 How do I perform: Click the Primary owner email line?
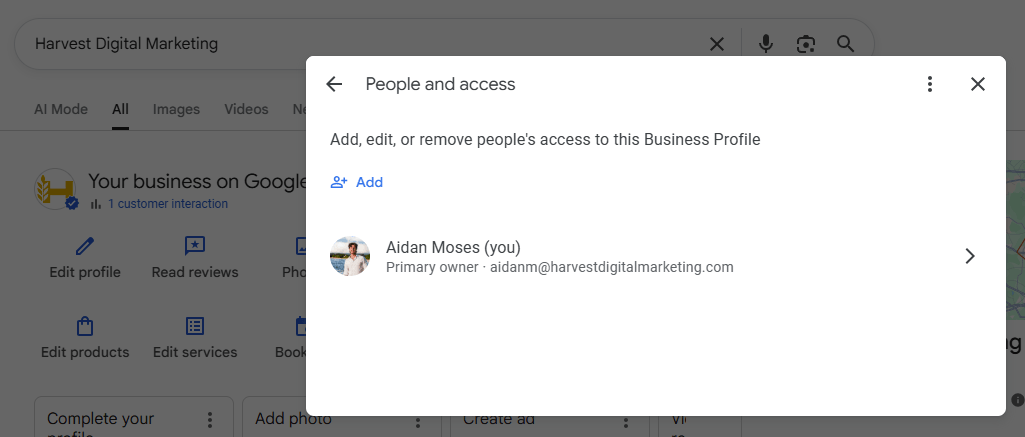click(x=560, y=267)
